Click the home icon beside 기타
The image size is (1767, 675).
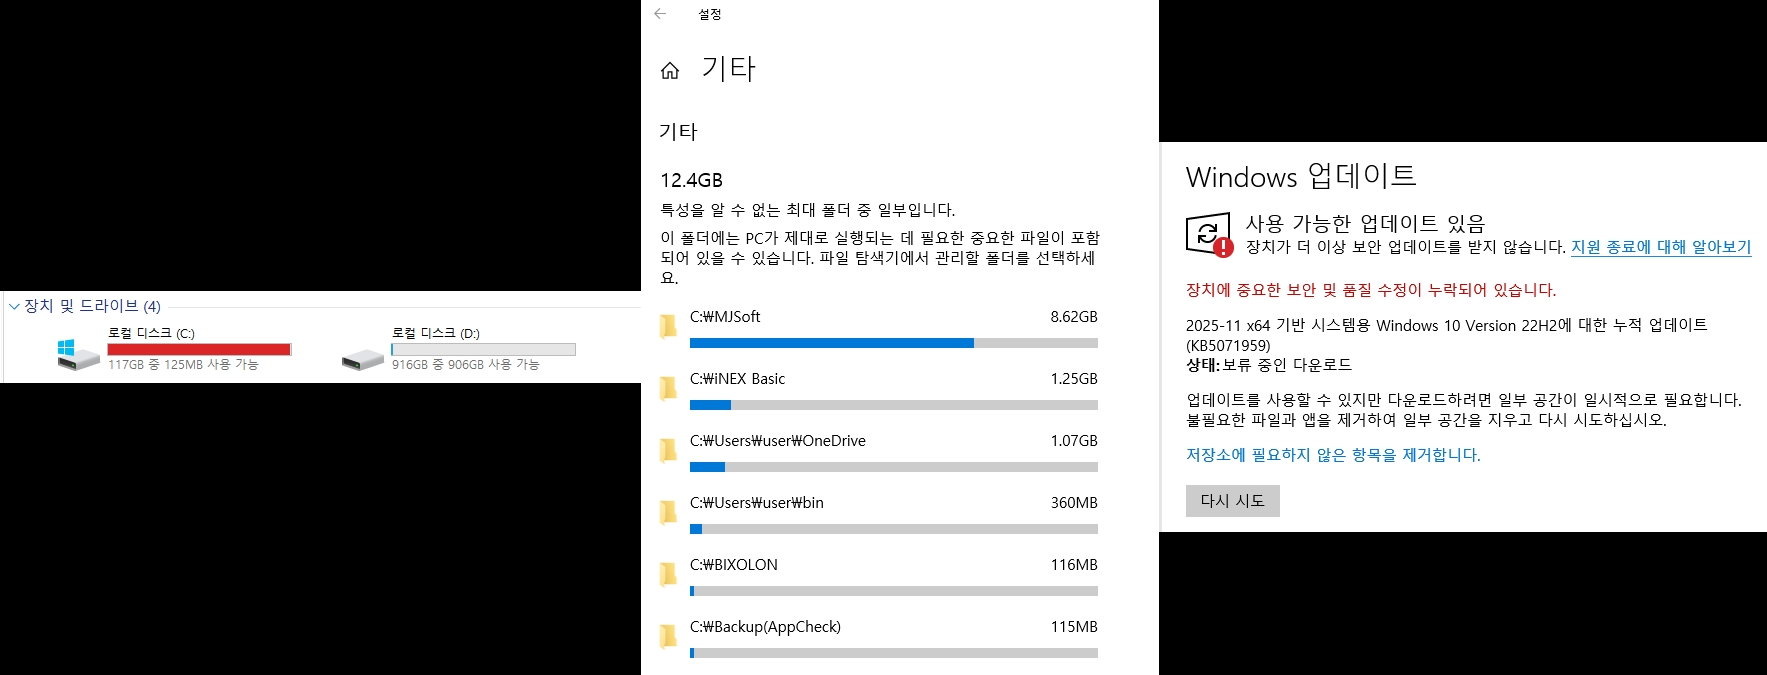(670, 70)
